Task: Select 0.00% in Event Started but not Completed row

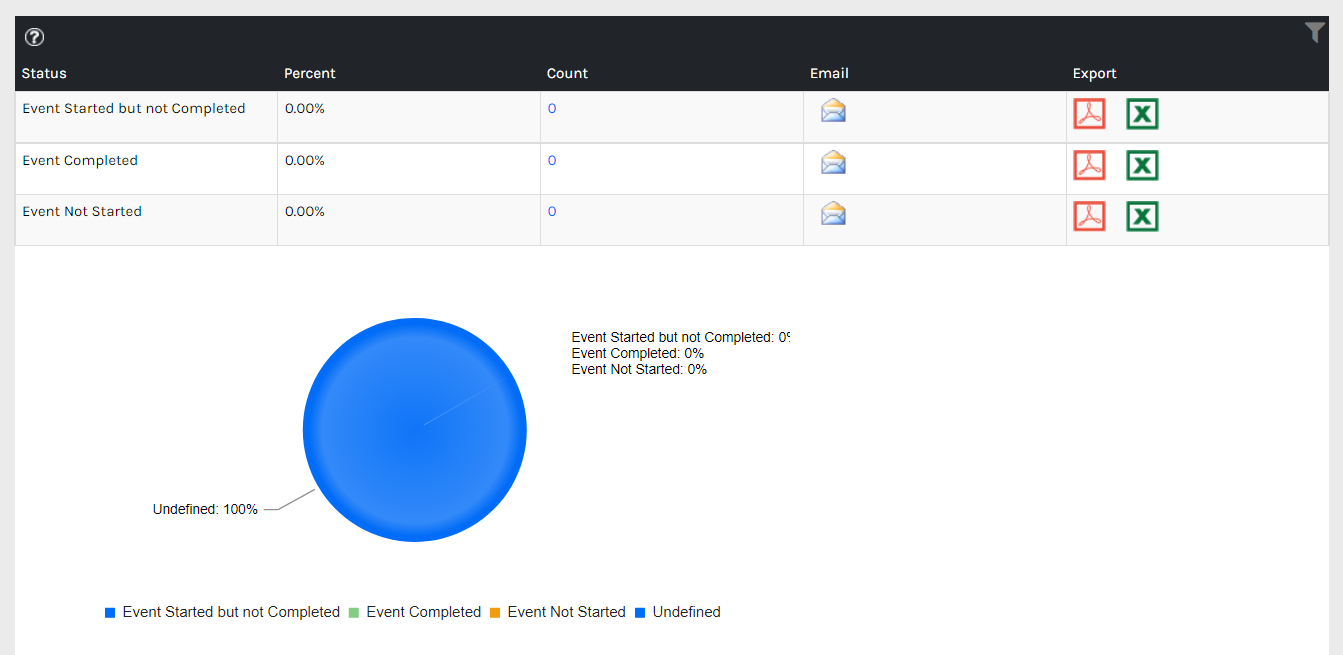Action: tap(305, 108)
